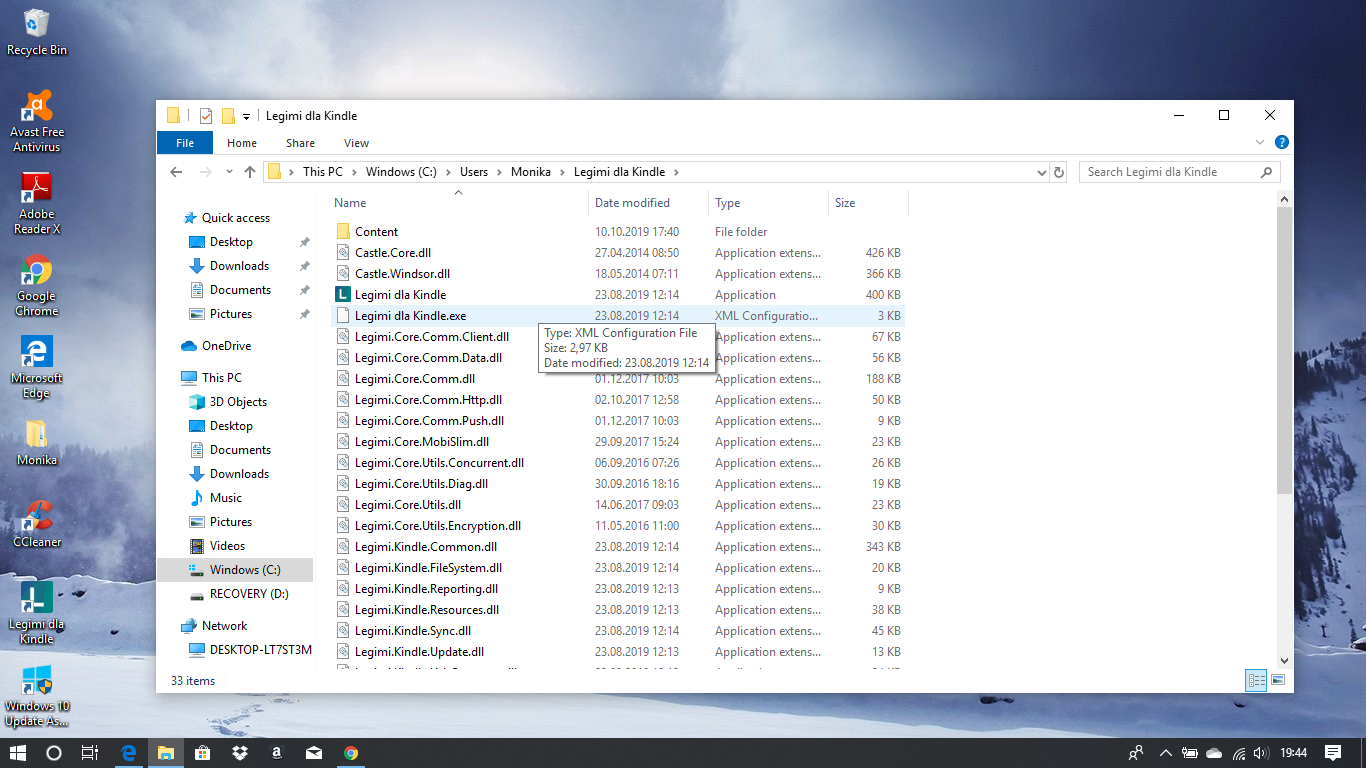
Task: Expand the Users breadcrumb arrow
Action: [499, 172]
